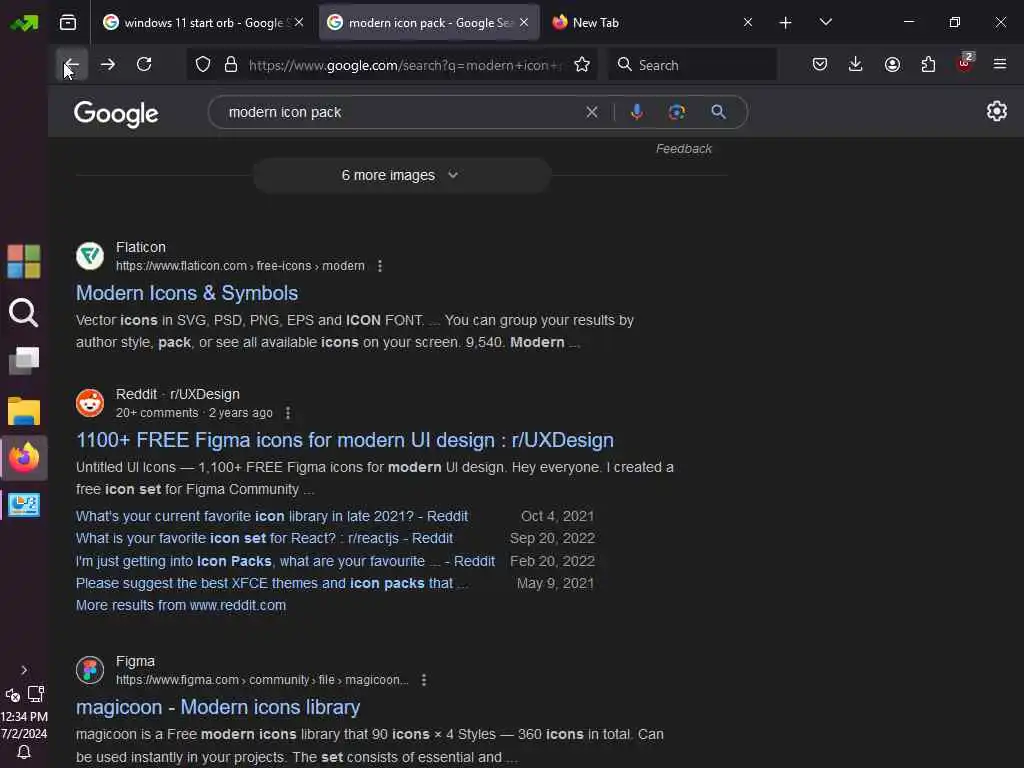Open More results from www.reddit.com

coord(181,605)
